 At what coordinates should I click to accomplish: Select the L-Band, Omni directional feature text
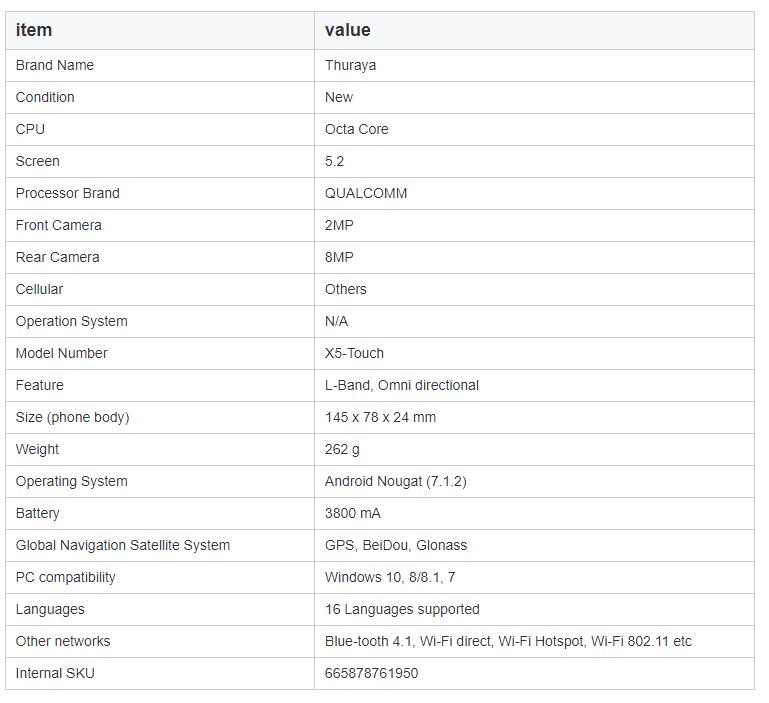coord(402,385)
